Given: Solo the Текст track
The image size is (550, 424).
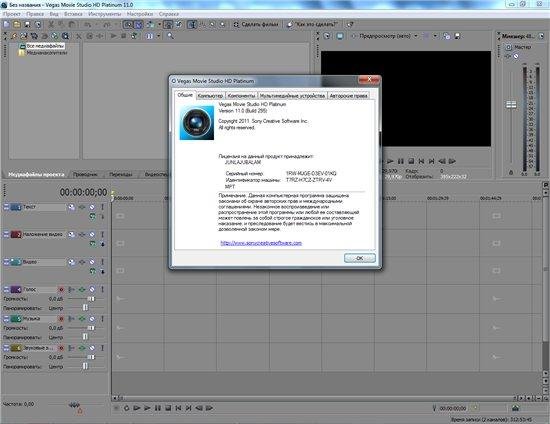Looking at the screenshot, I should (x=102, y=207).
